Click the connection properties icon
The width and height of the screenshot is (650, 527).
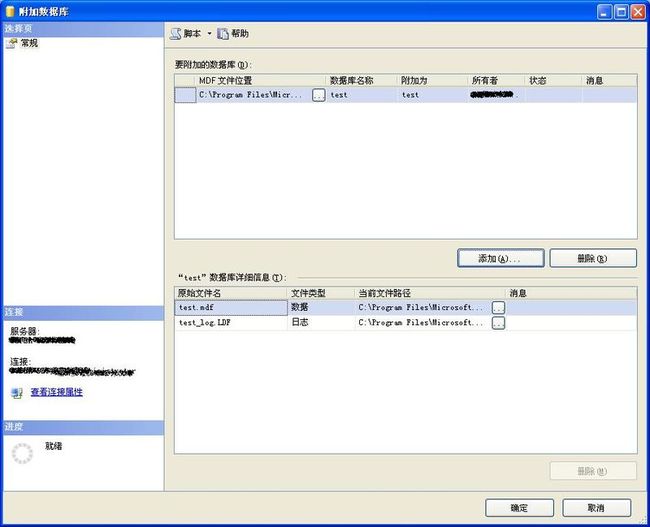tap(17, 393)
